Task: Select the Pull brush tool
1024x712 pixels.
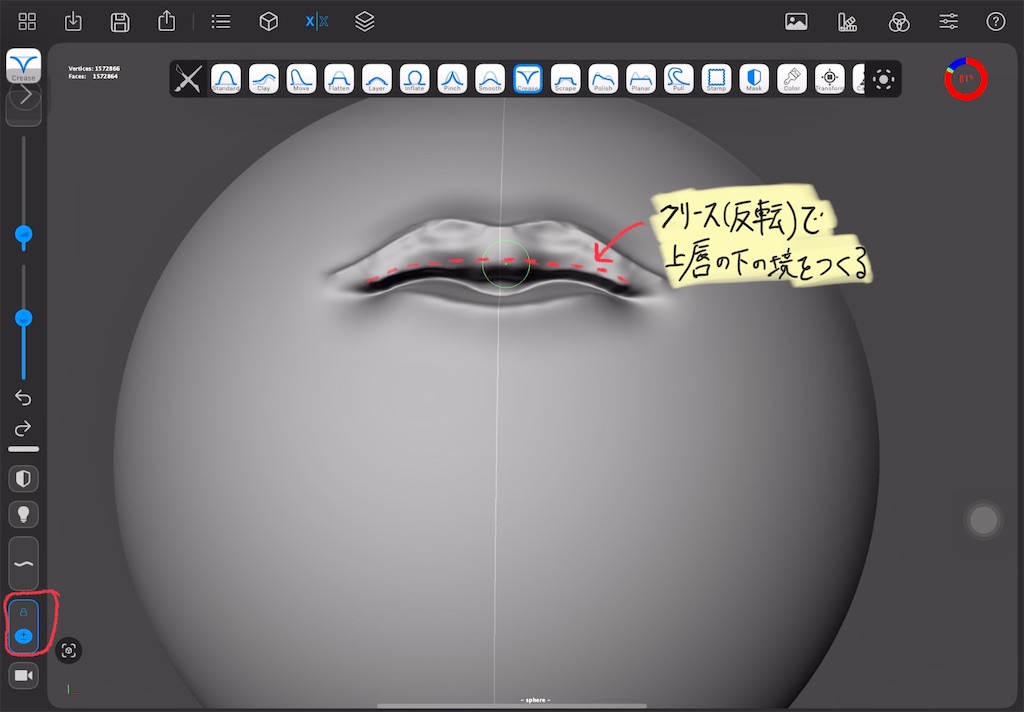Action: 679,78
